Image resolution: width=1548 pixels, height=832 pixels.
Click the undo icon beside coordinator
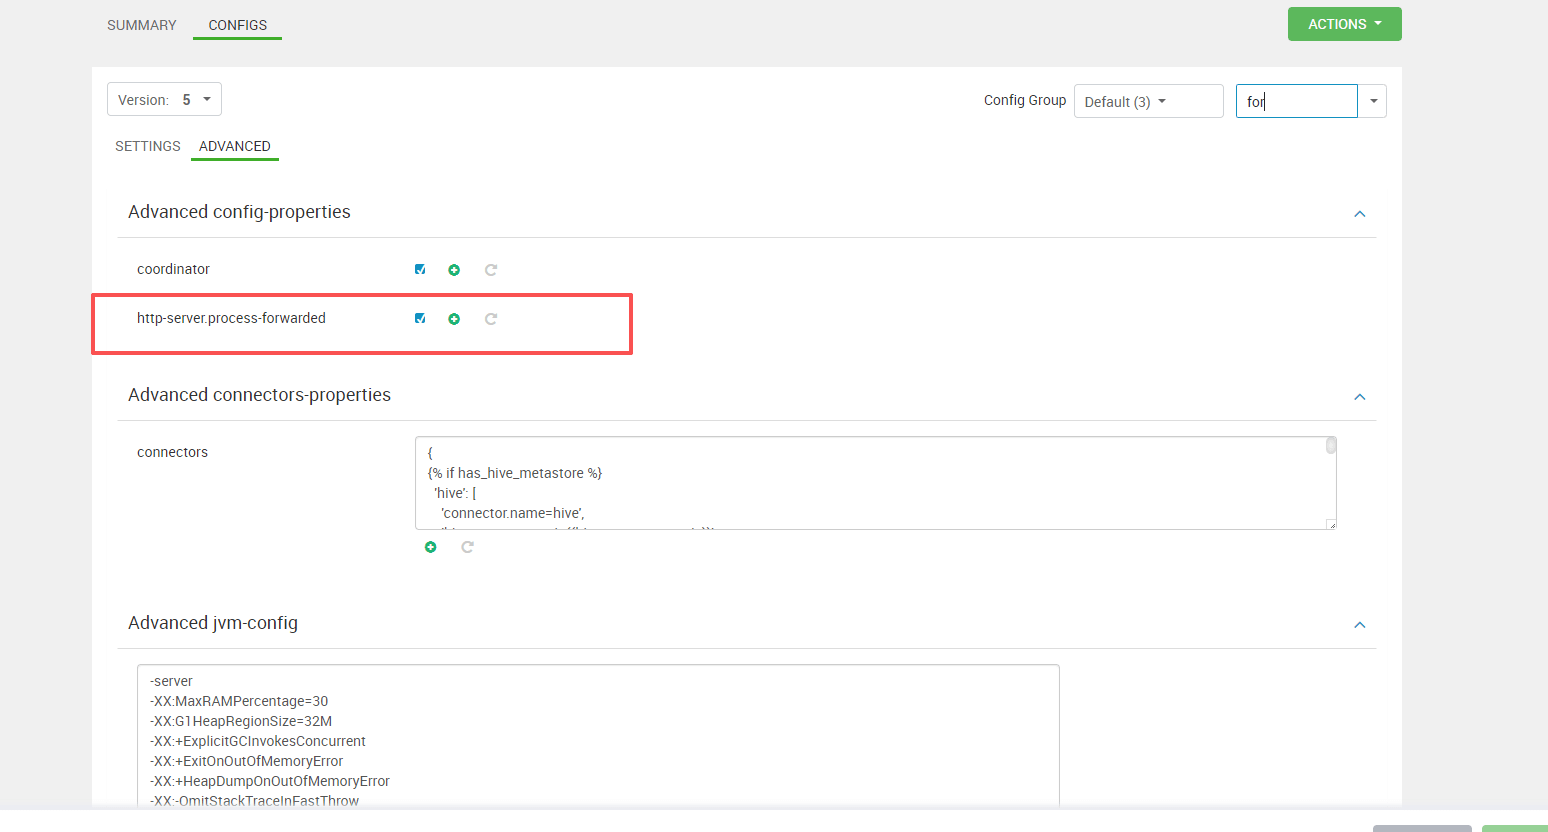tap(491, 270)
